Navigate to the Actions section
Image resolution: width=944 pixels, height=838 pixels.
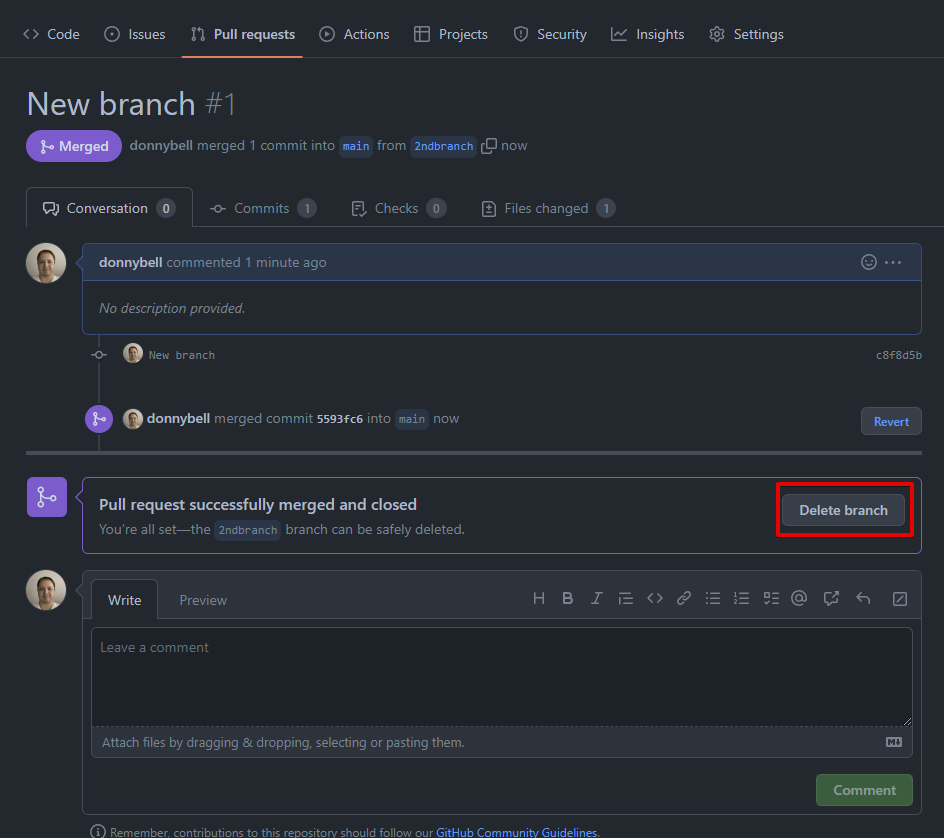click(x=354, y=33)
